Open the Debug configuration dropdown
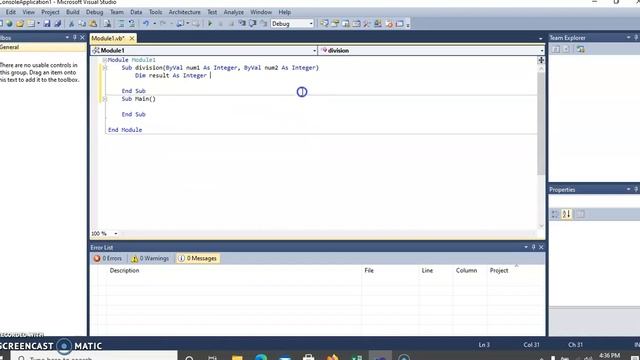This screenshot has height=360, width=640. tap(311, 24)
